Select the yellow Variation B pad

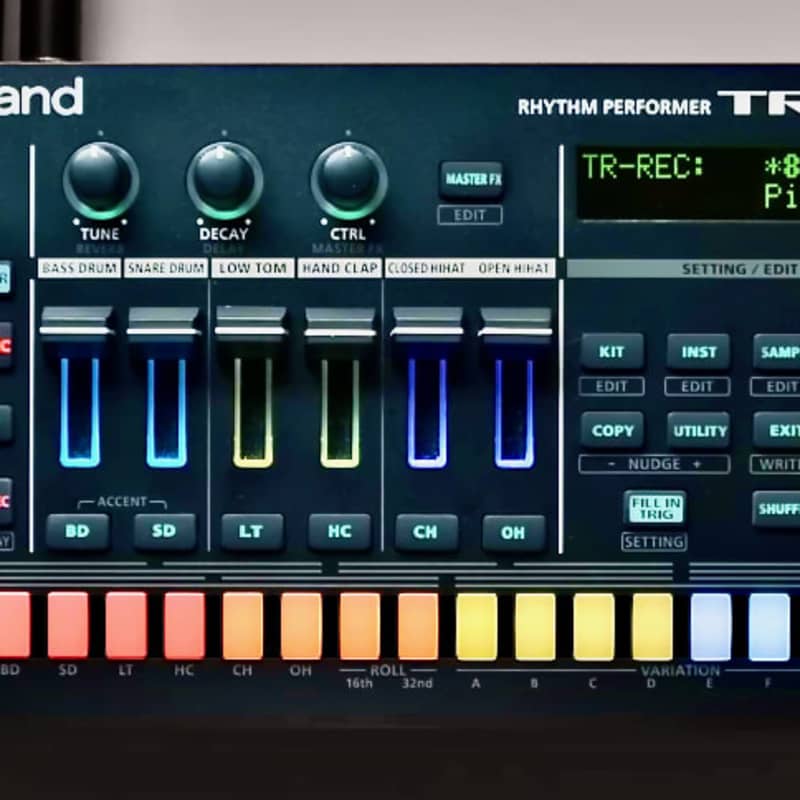(x=535, y=627)
